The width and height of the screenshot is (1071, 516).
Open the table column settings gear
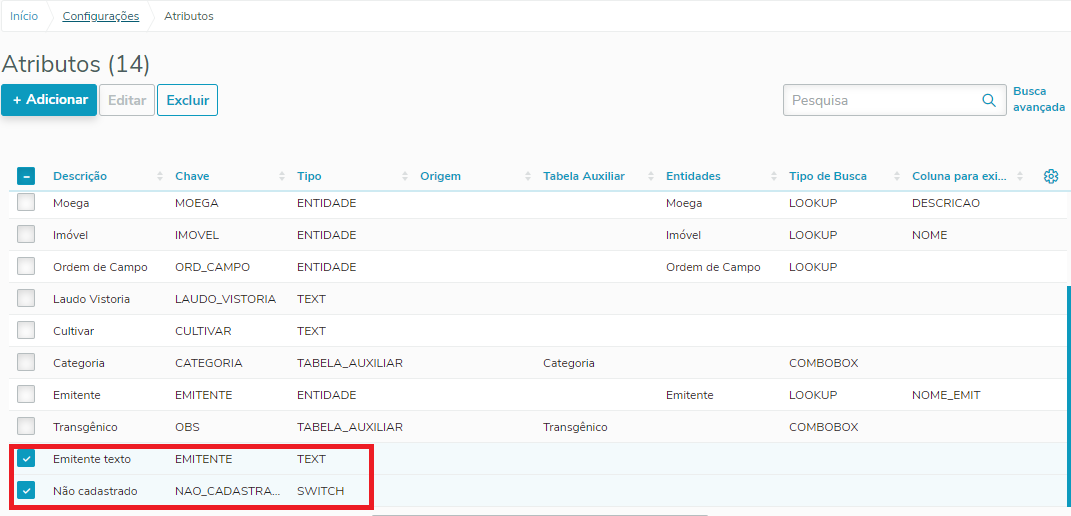point(1051,176)
